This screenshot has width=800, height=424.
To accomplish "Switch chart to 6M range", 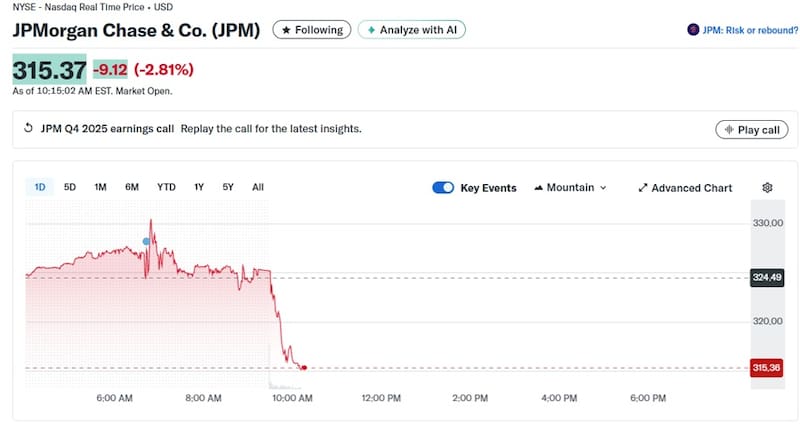I will tap(132, 187).
